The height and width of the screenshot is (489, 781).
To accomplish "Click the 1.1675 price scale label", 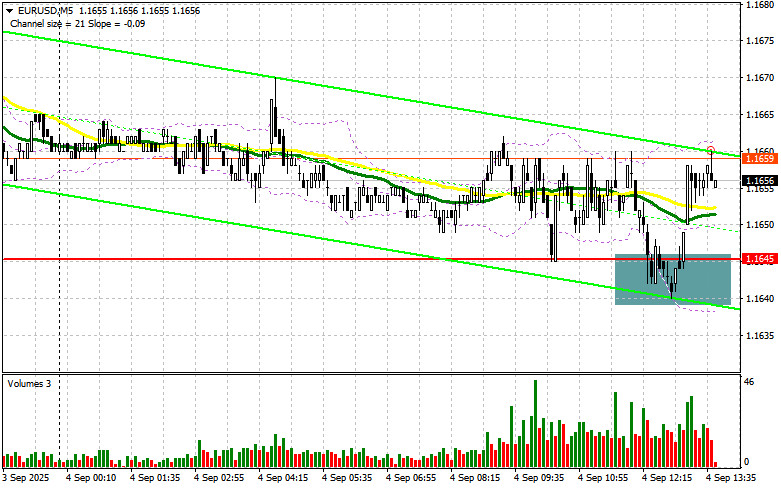I will tap(760, 41).
